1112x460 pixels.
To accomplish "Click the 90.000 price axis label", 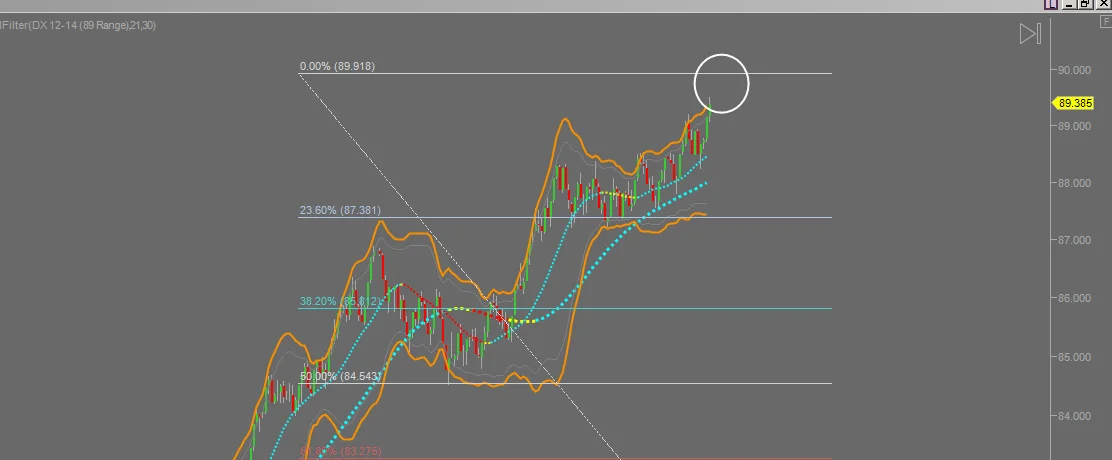I will (1074, 69).
